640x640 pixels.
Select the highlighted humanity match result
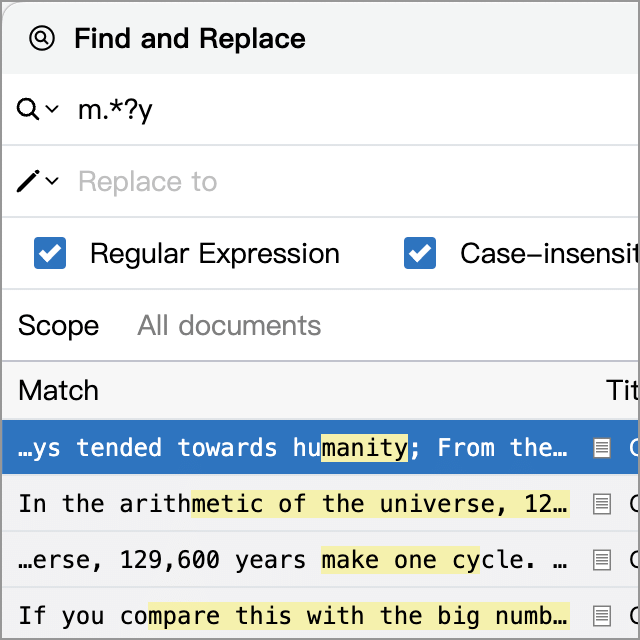click(x=321, y=447)
